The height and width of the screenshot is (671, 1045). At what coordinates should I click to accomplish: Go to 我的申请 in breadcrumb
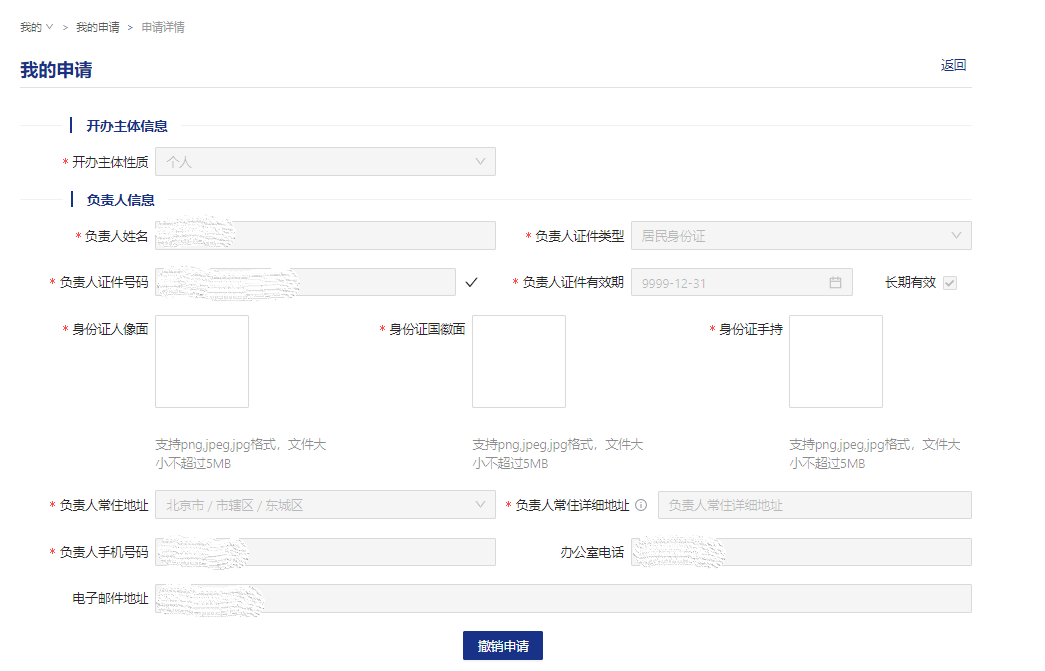click(x=97, y=27)
